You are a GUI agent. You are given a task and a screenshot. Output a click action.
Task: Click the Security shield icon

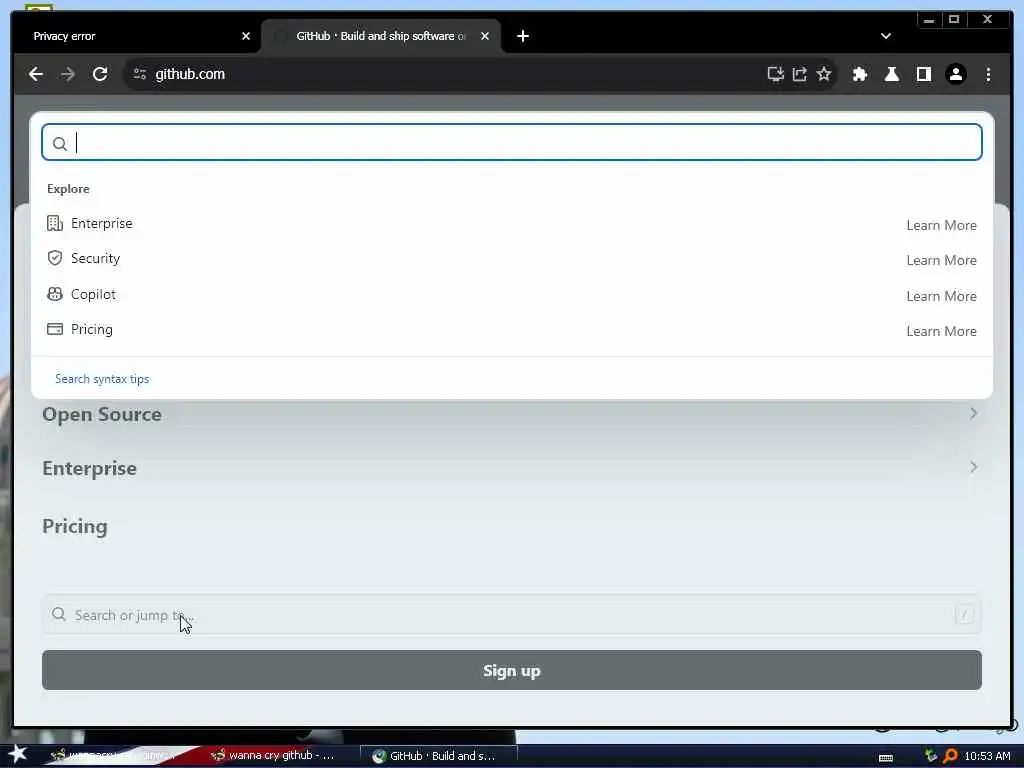(55, 258)
